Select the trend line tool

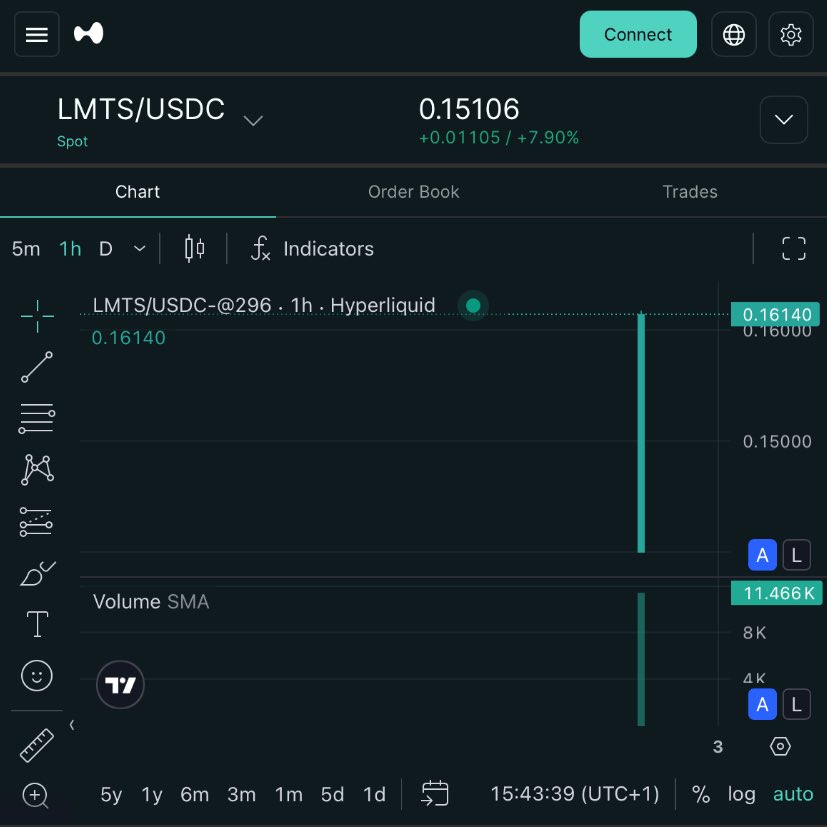(x=37, y=367)
